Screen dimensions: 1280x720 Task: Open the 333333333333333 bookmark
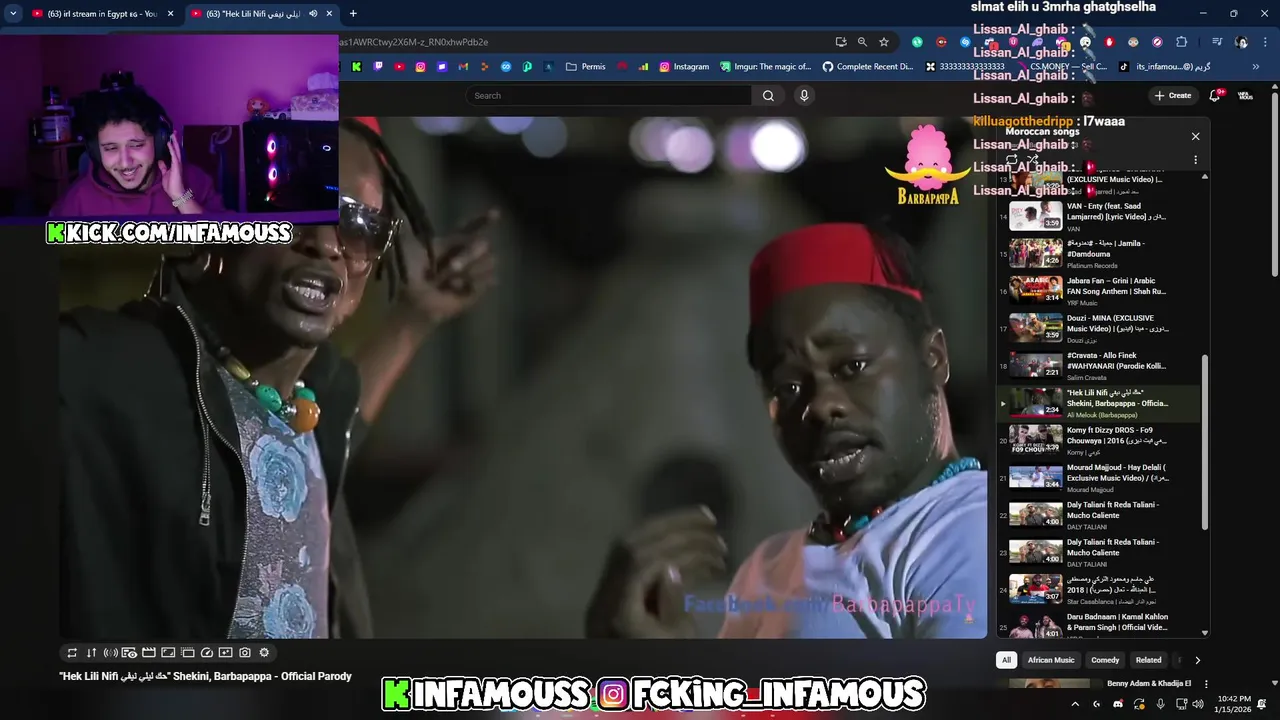point(964,67)
